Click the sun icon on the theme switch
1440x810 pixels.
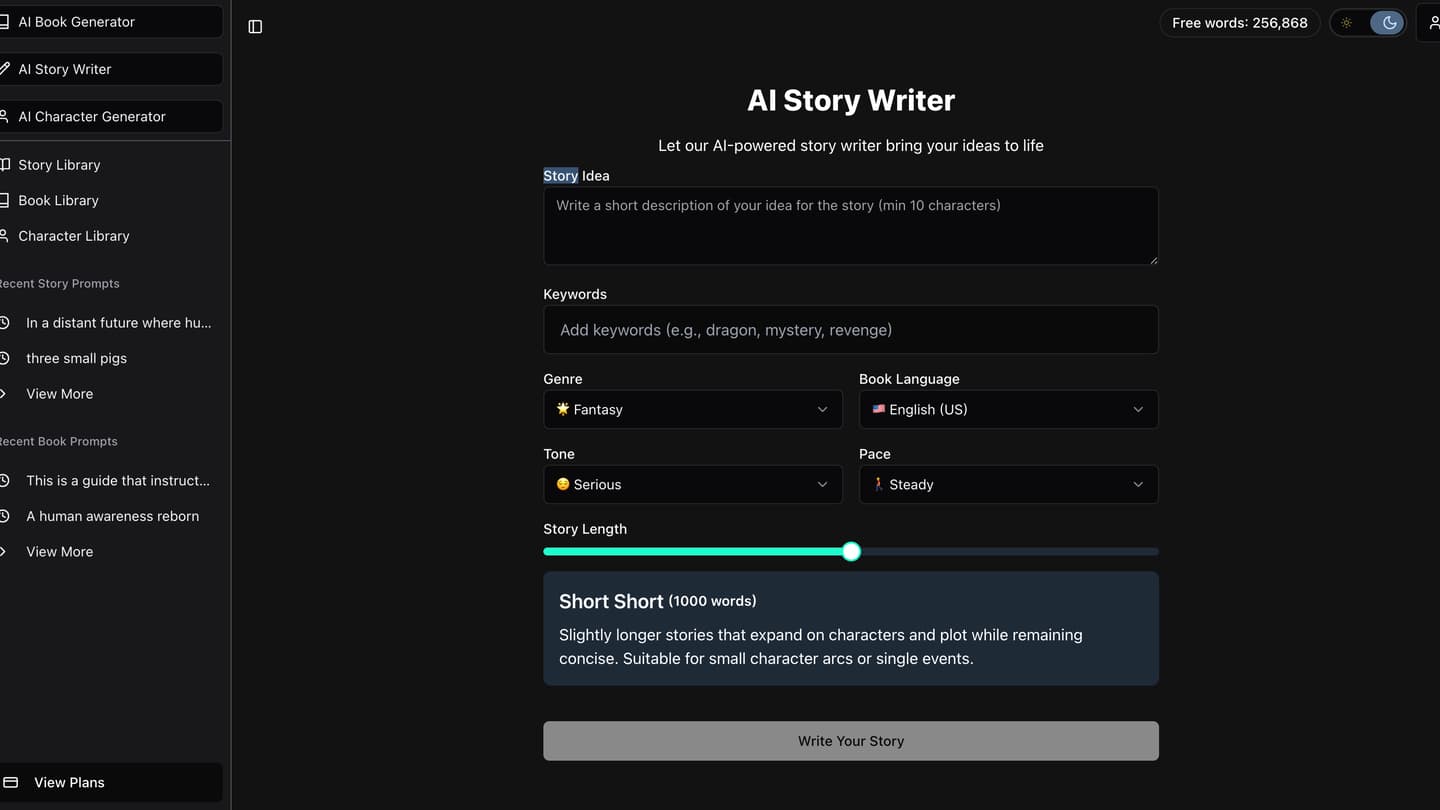pos(1347,22)
